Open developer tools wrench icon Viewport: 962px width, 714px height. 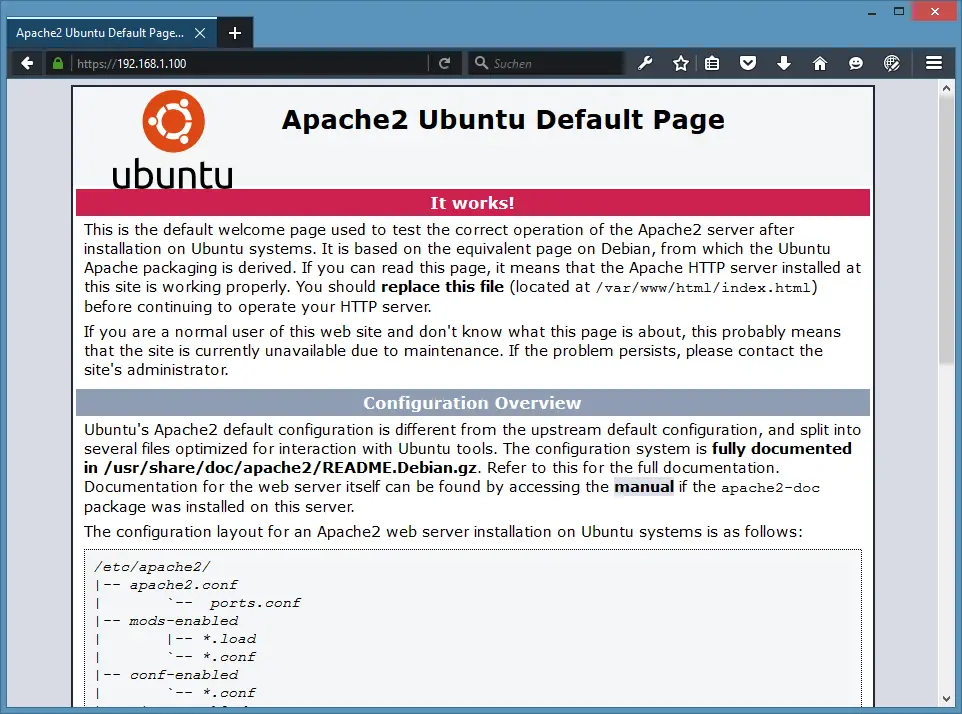tap(645, 63)
